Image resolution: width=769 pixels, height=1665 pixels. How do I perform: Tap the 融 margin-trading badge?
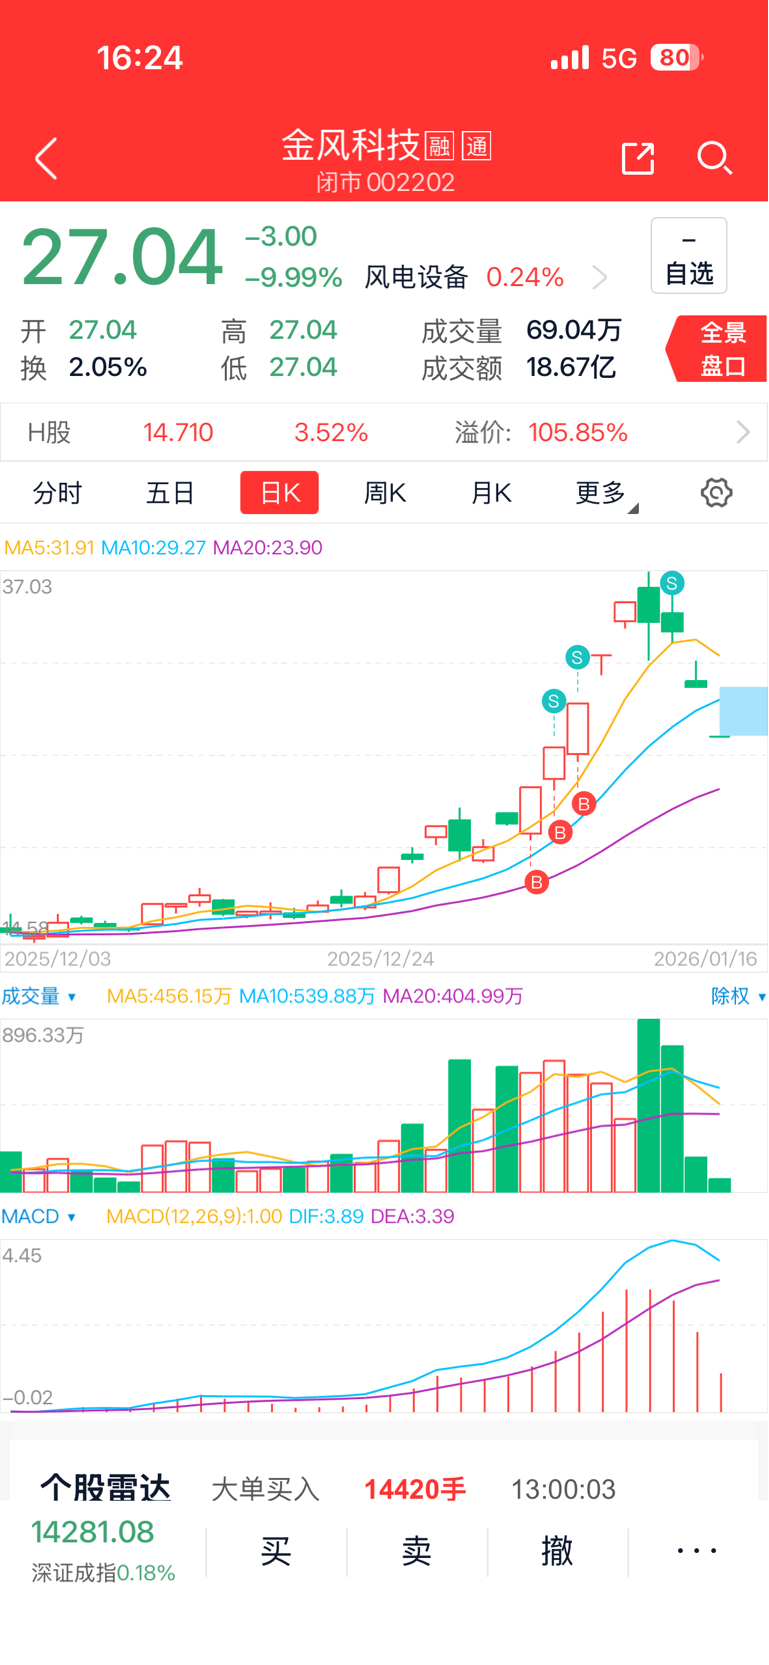(439, 146)
